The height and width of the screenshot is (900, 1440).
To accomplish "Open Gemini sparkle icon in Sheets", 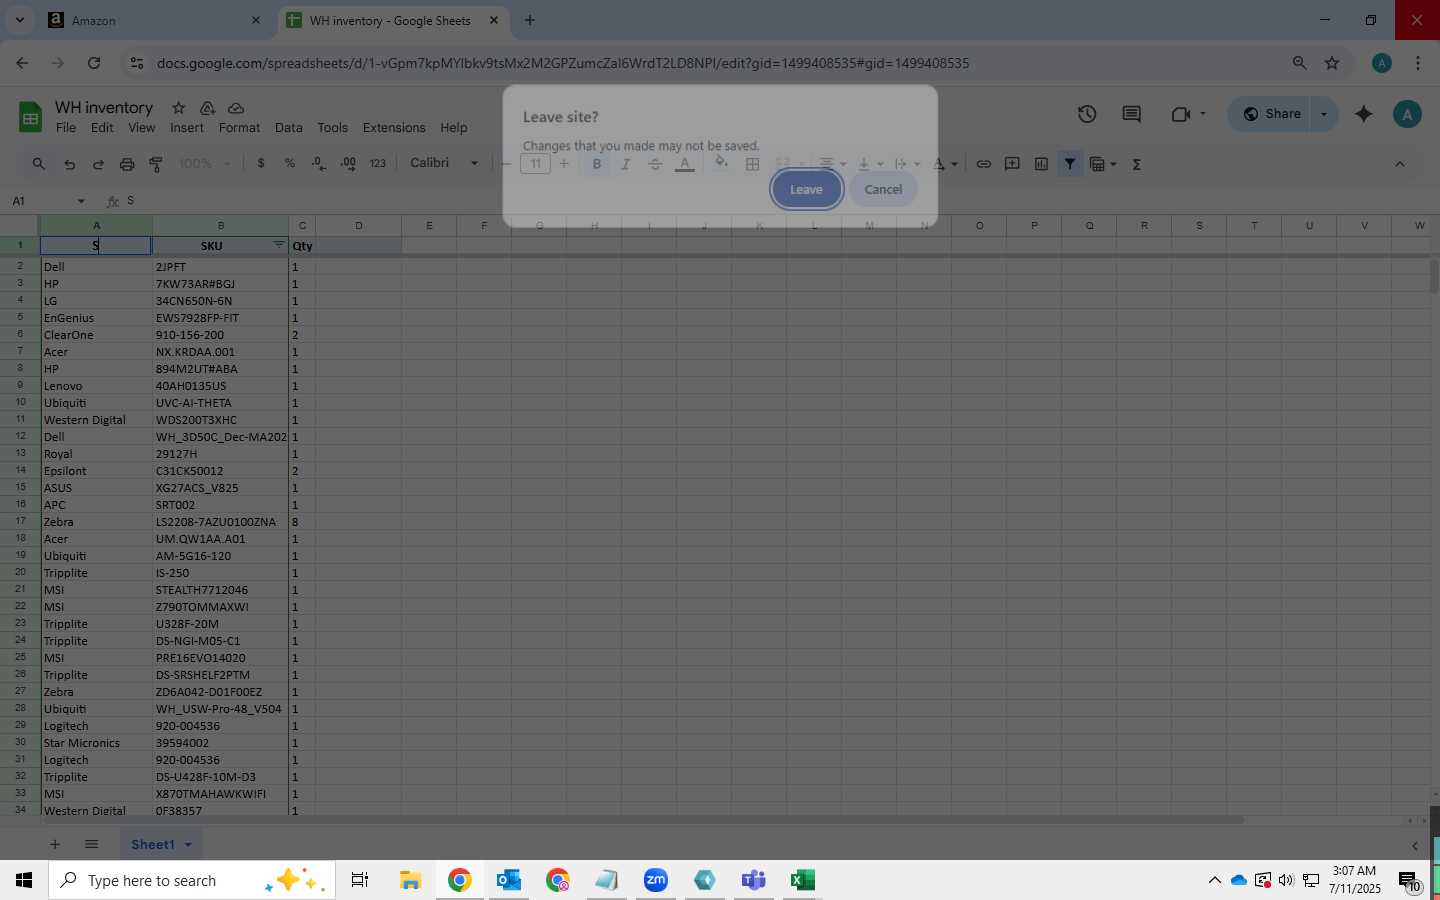I will coord(1363,114).
